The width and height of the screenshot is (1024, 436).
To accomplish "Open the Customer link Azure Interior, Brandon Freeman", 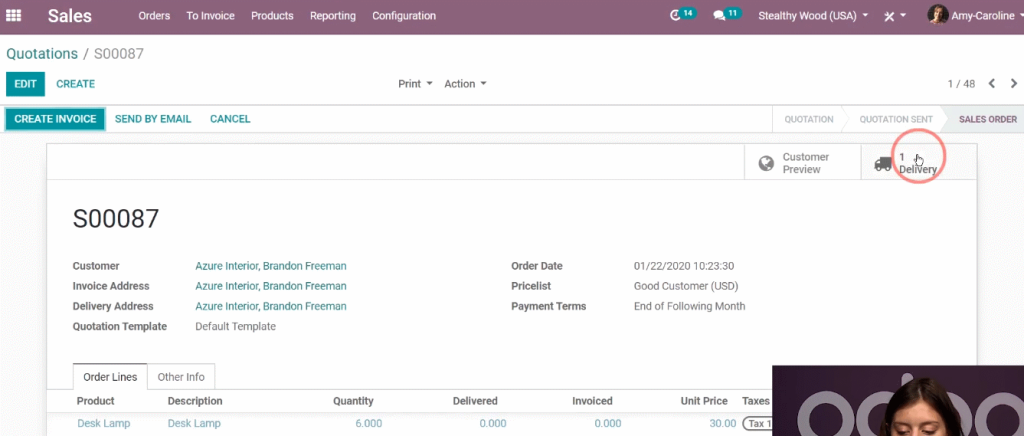I will point(271,266).
